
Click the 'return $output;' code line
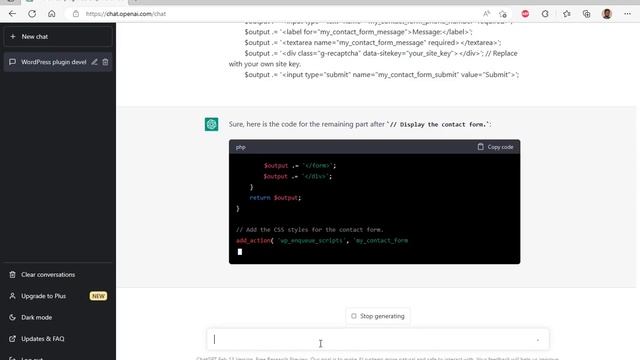pos(275,198)
